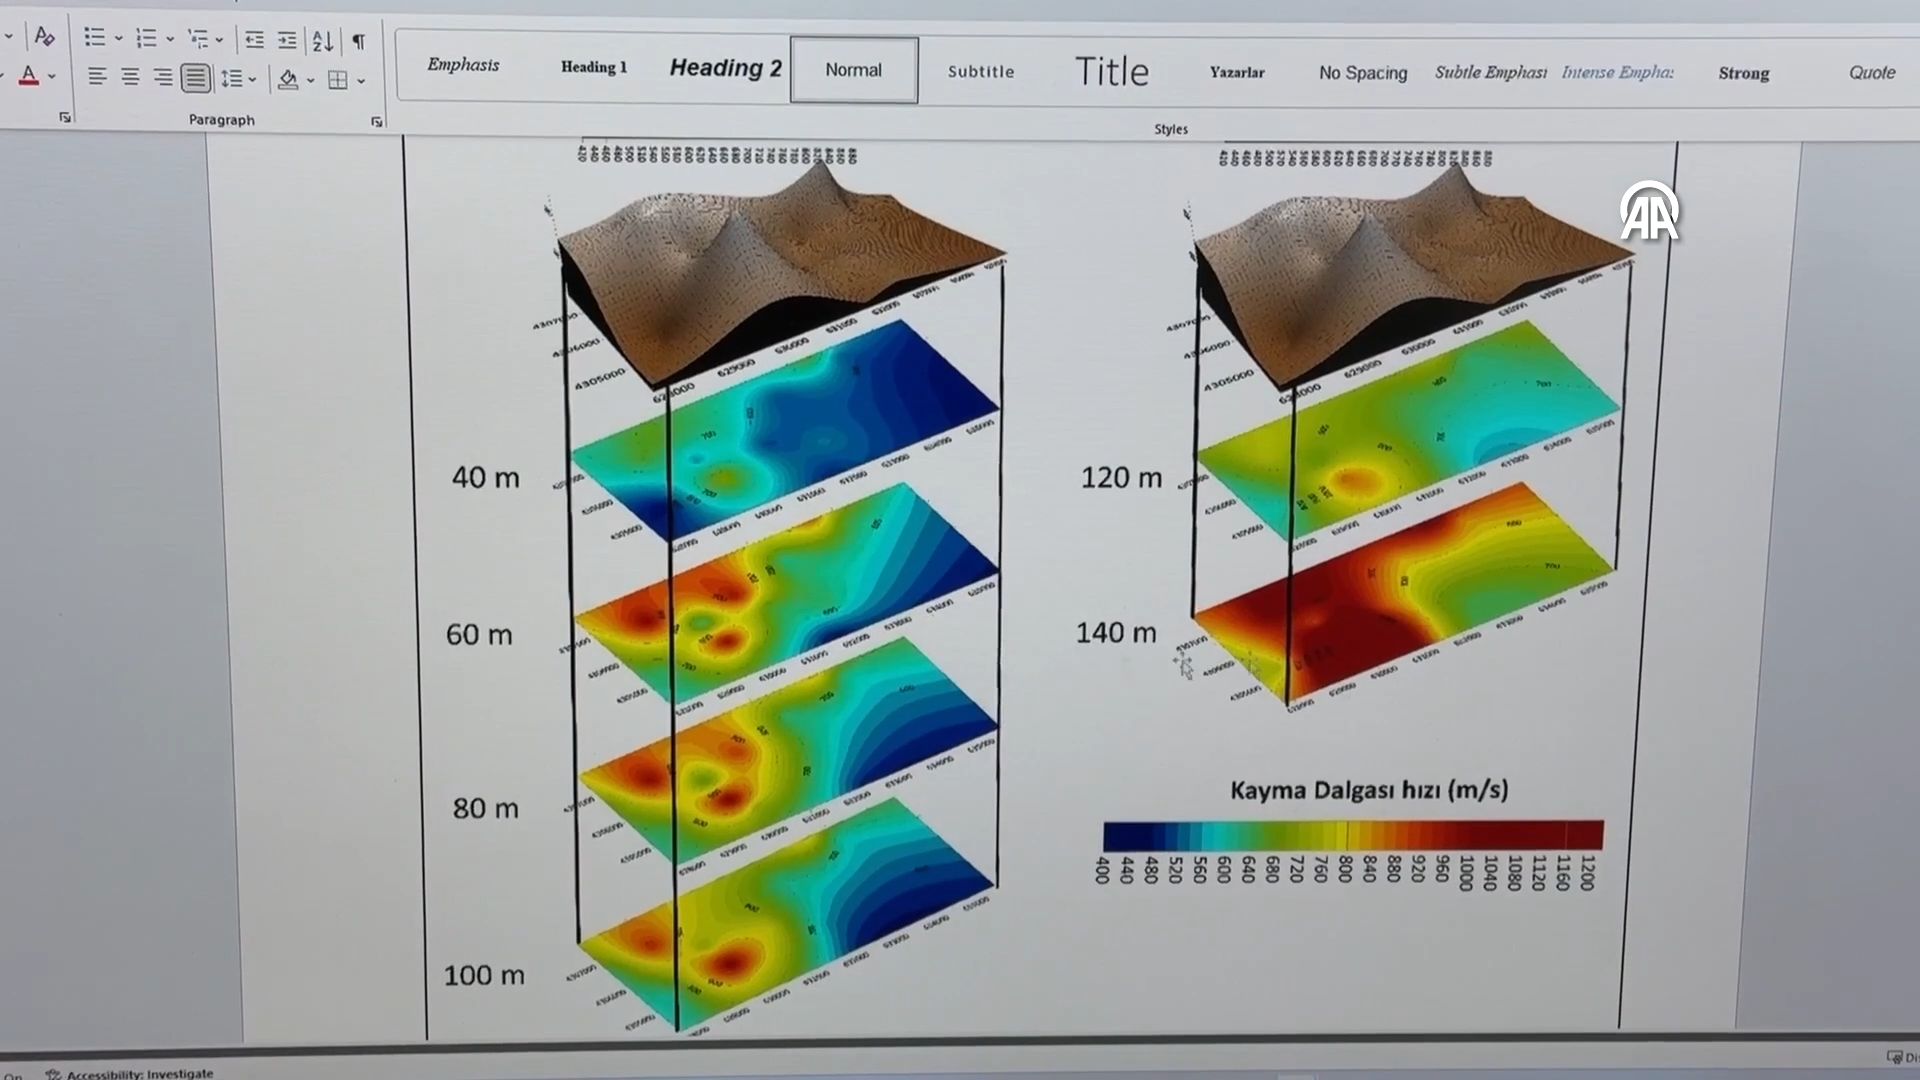This screenshot has width=1920, height=1080.
Task: Apply numbered list formatting
Action: coord(146,38)
